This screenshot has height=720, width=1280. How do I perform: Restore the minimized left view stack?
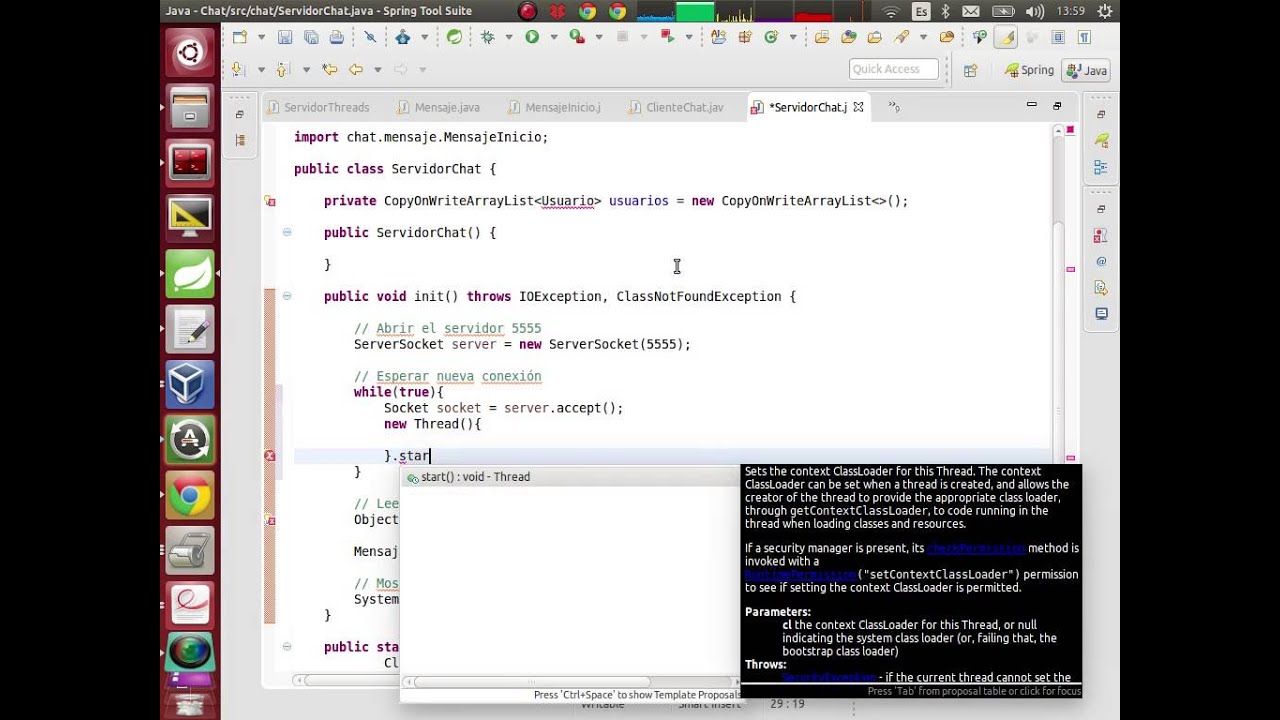(x=240, y=115)
